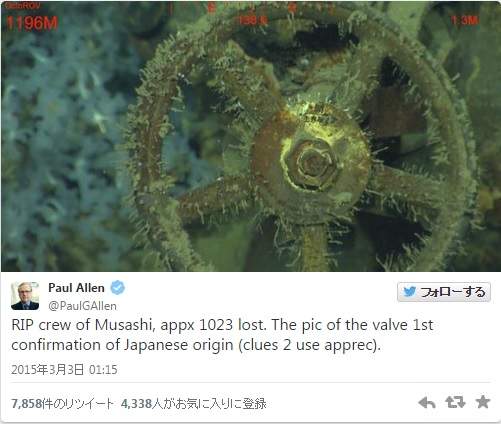Click the retweet icon
This screenshot has width=501, height=424.
point(455,402)
